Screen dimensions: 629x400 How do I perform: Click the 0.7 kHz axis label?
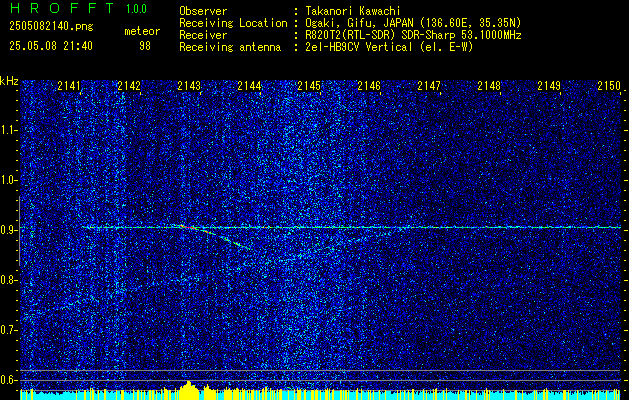point(9,330)
